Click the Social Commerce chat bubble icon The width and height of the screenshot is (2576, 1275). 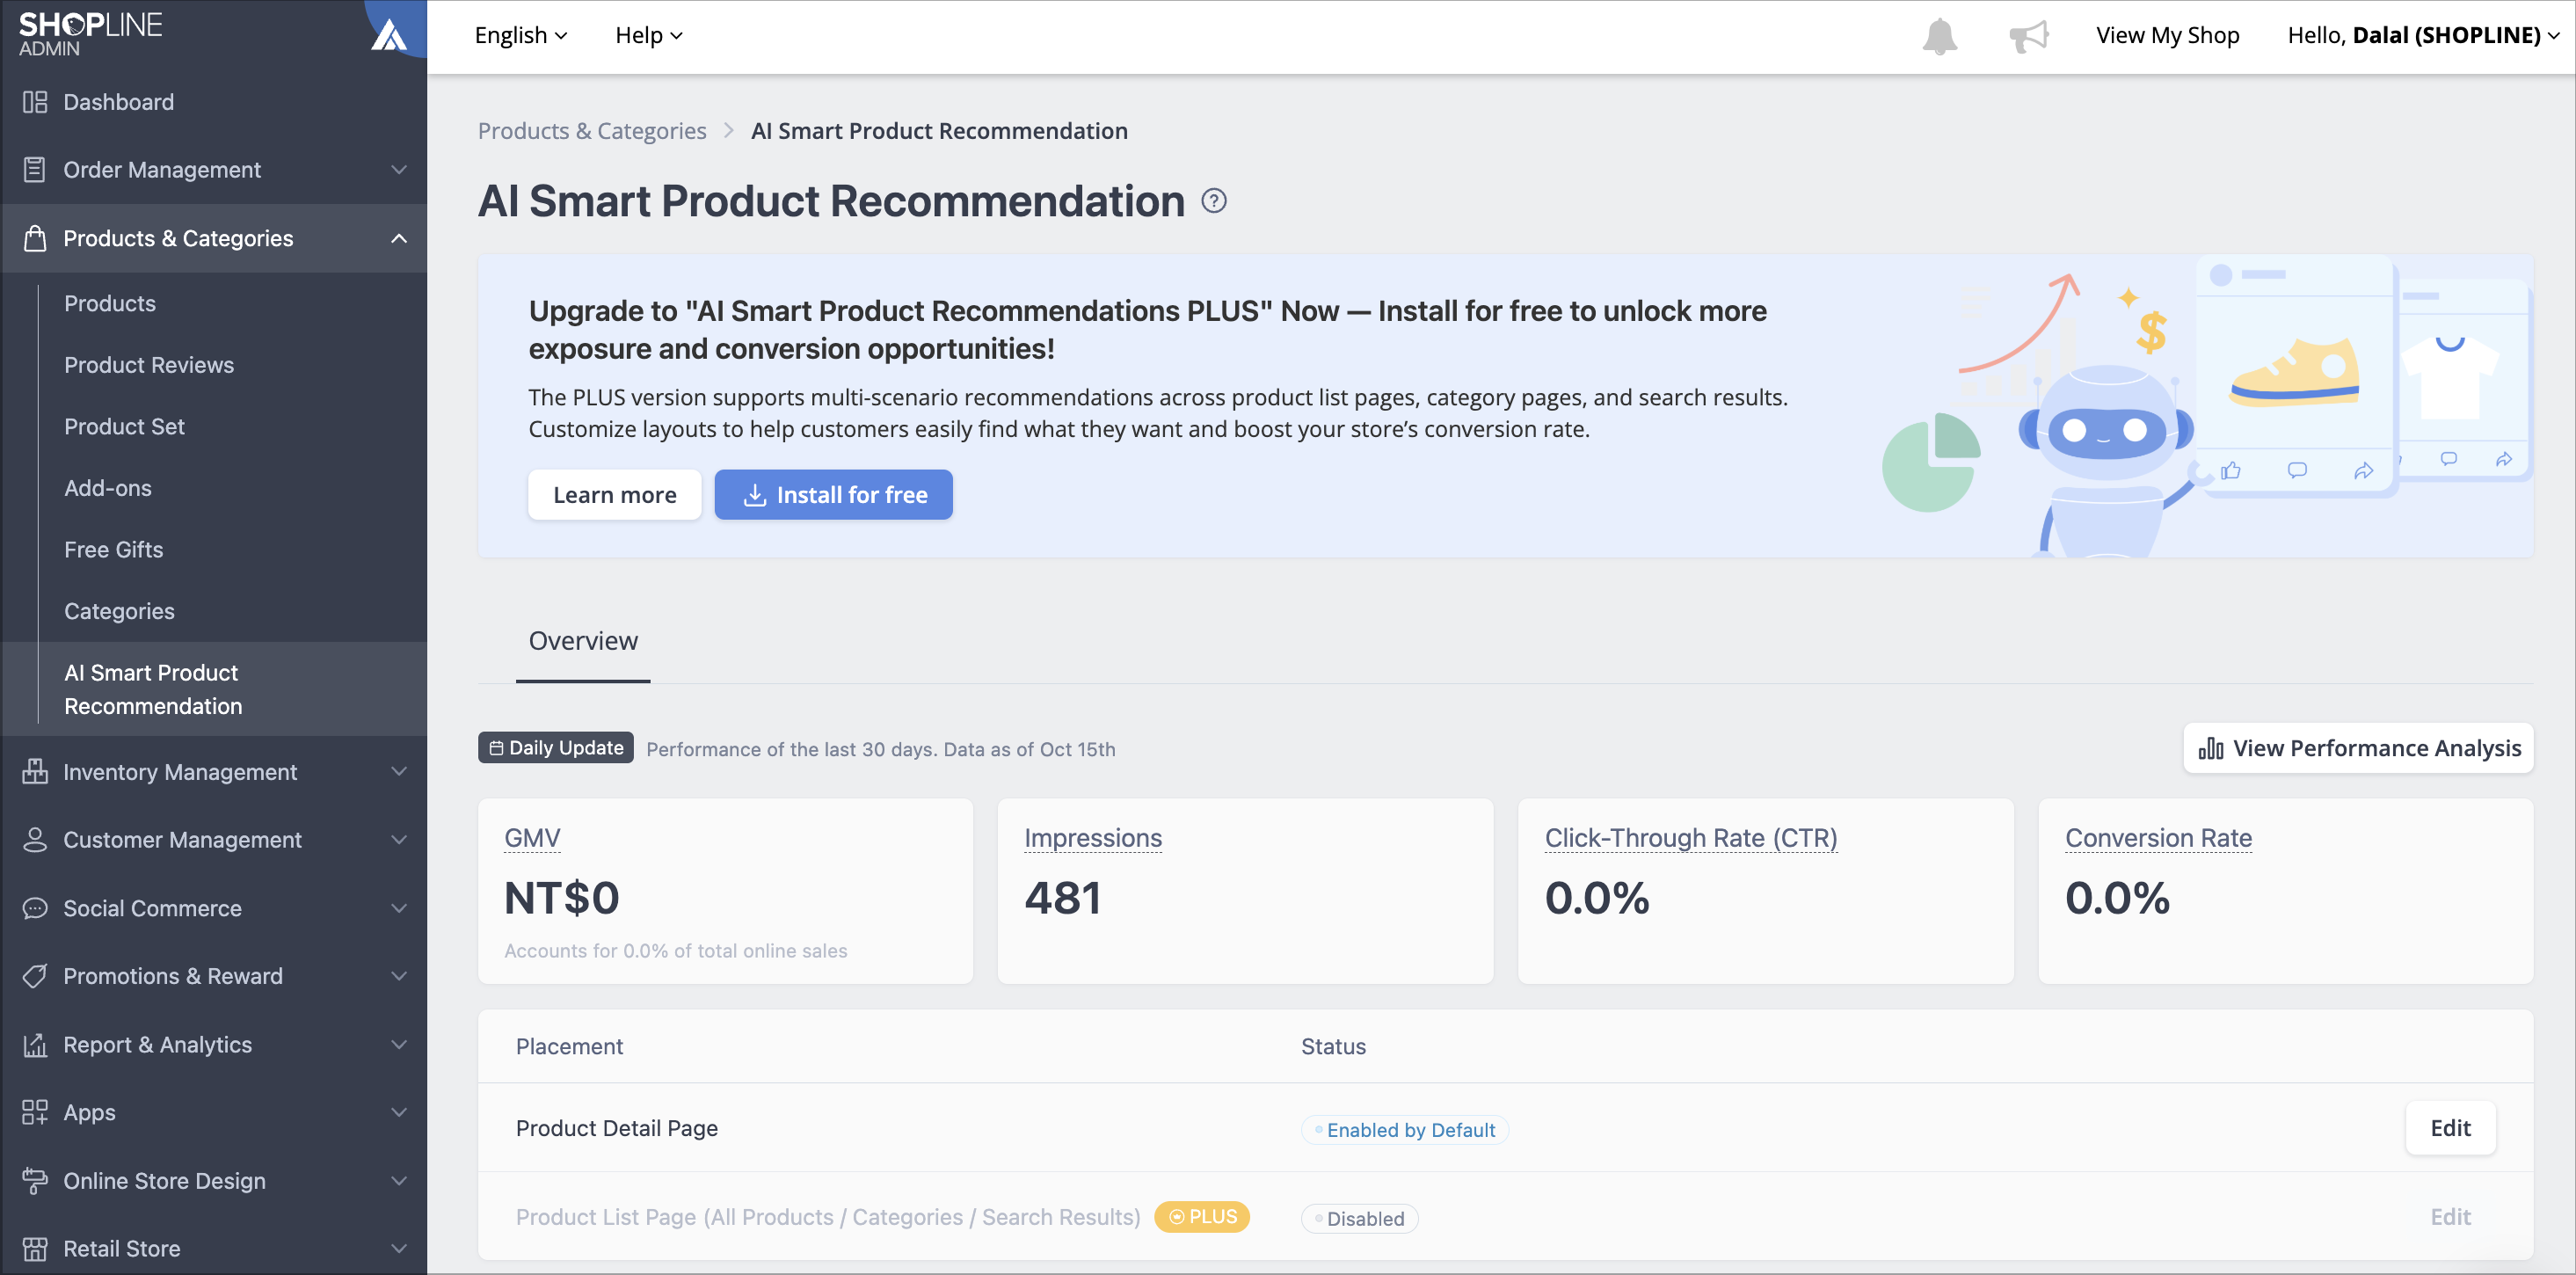tap(35, 908)
